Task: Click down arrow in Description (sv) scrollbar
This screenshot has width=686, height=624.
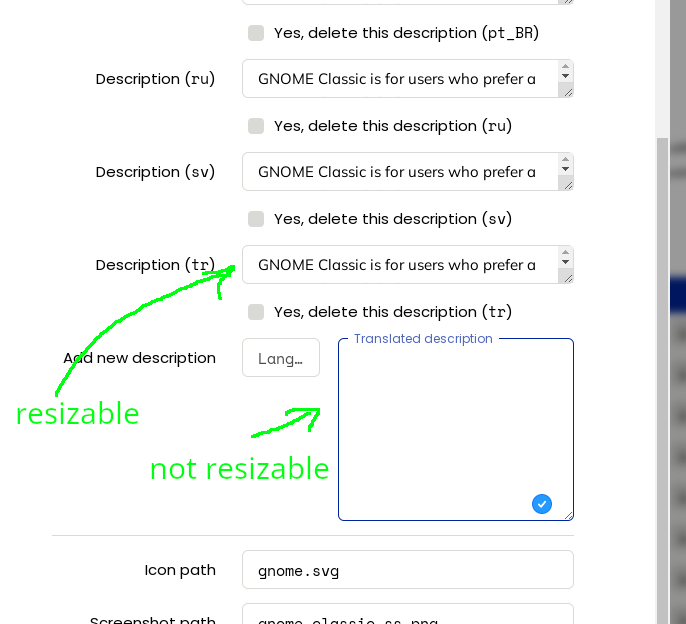Action: (565, 169)
